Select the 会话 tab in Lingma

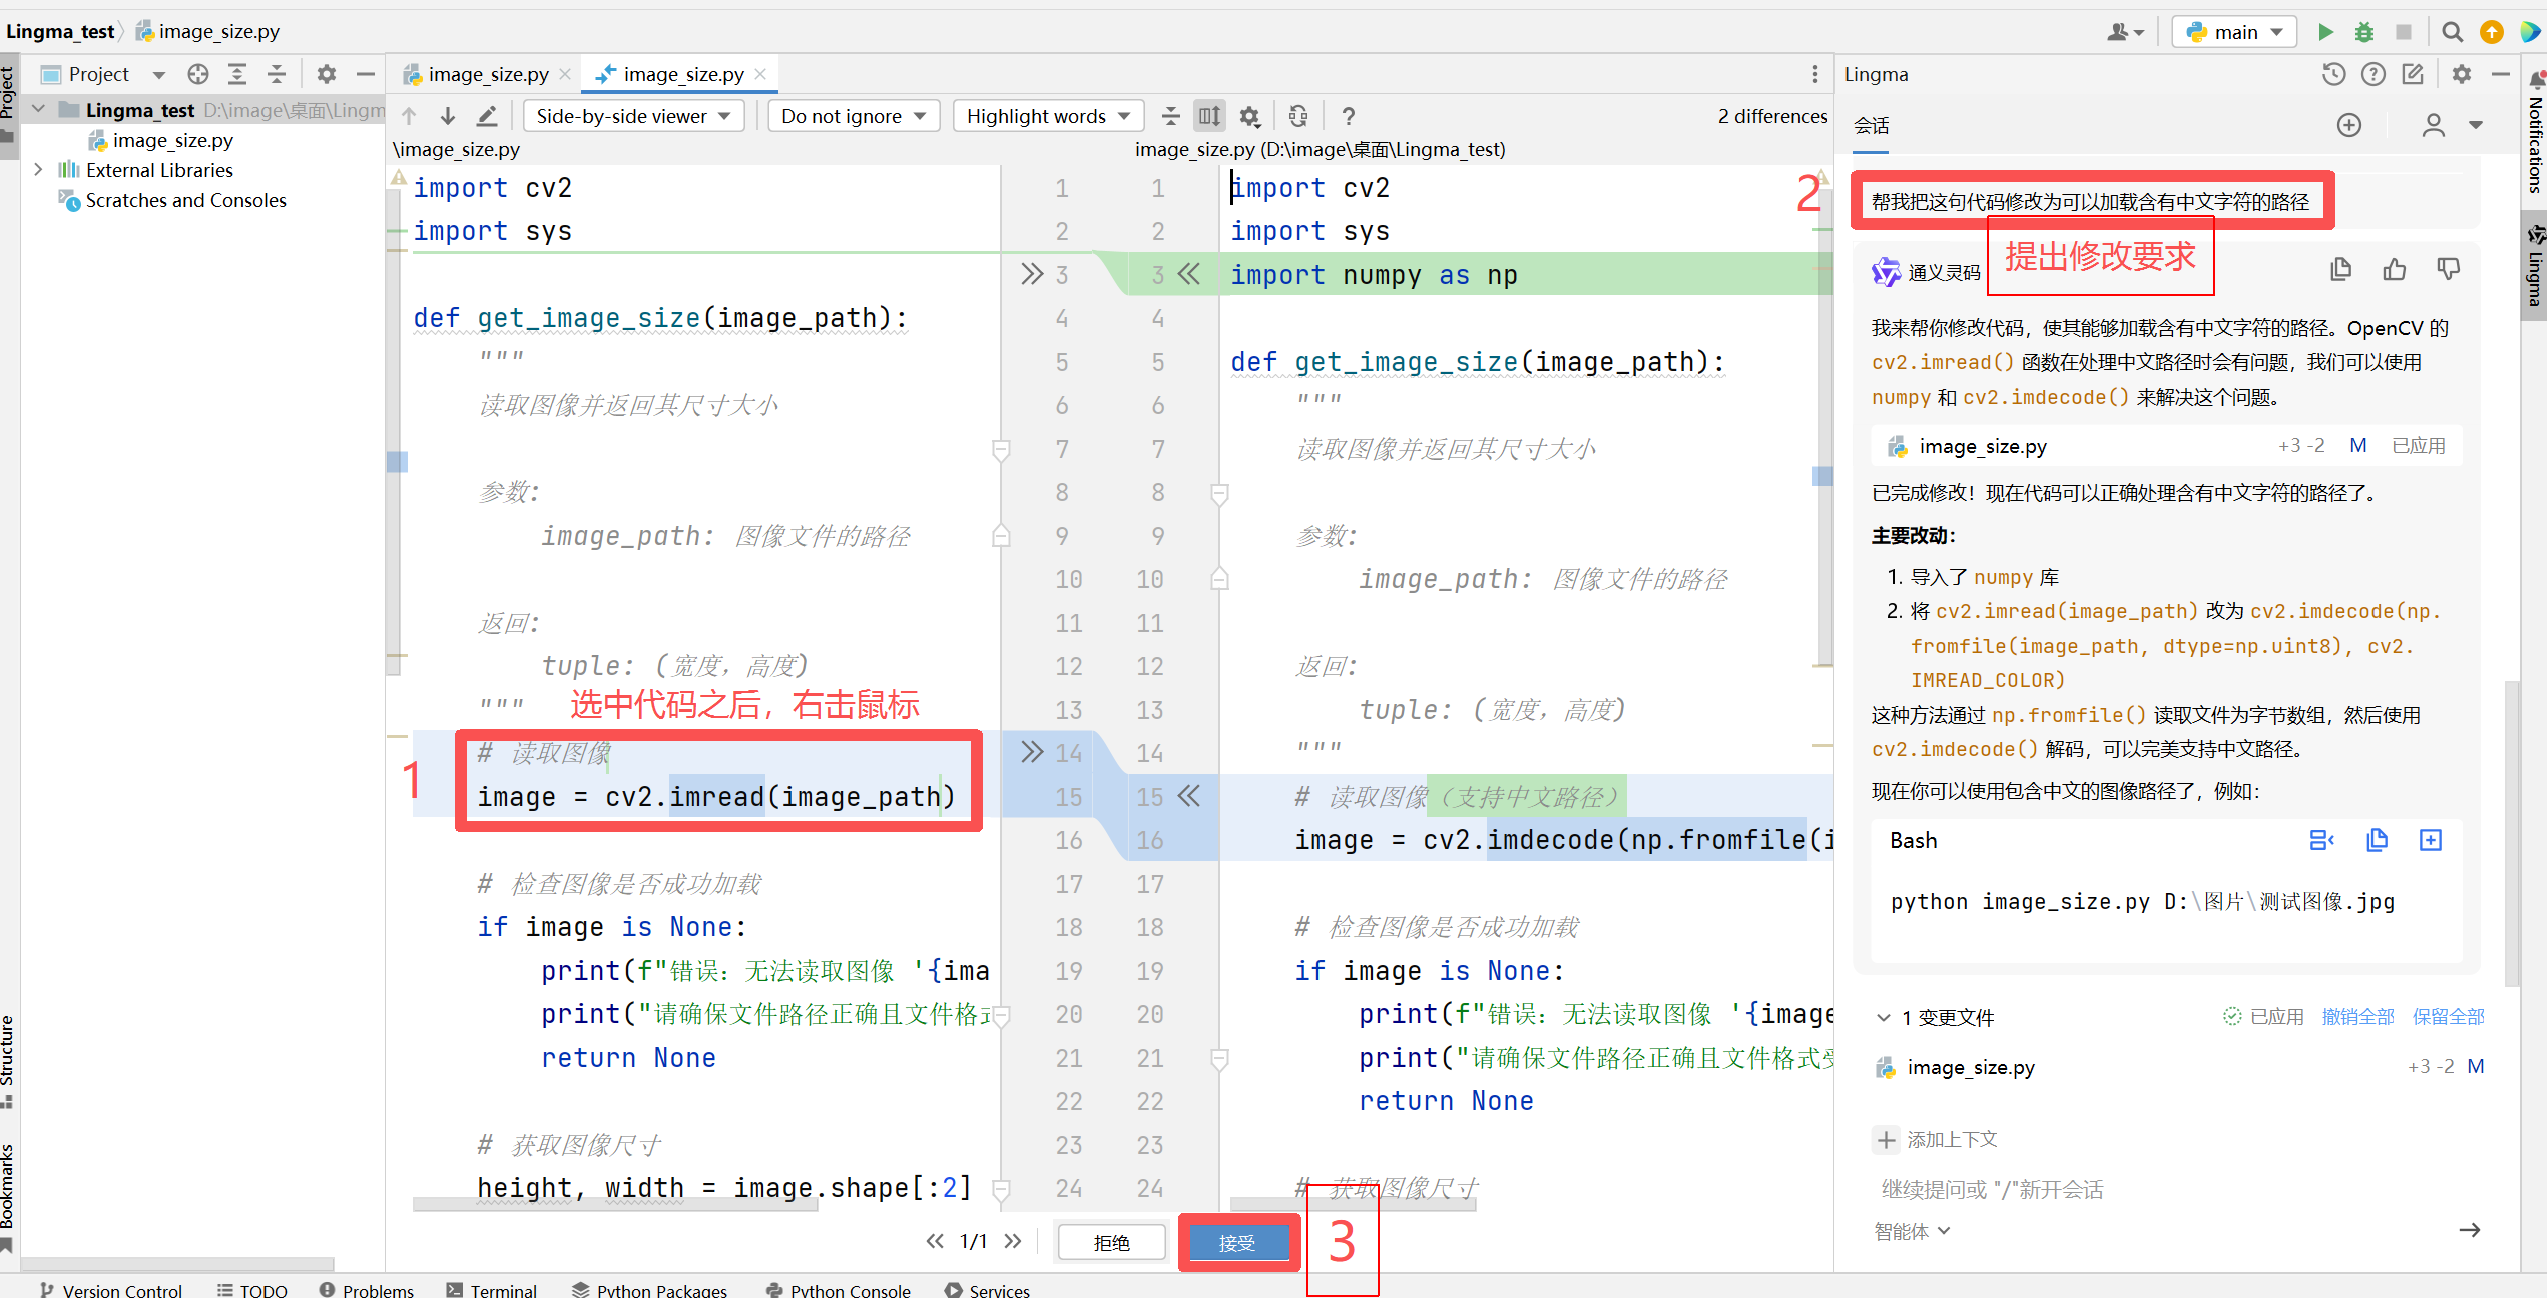(1871, 125)
